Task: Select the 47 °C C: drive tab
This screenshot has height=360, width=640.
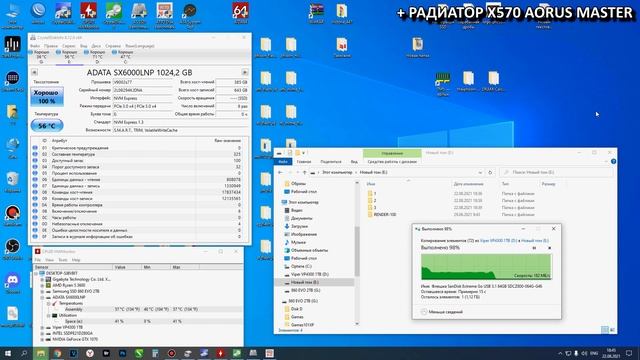Action: [x=125, y=57]
